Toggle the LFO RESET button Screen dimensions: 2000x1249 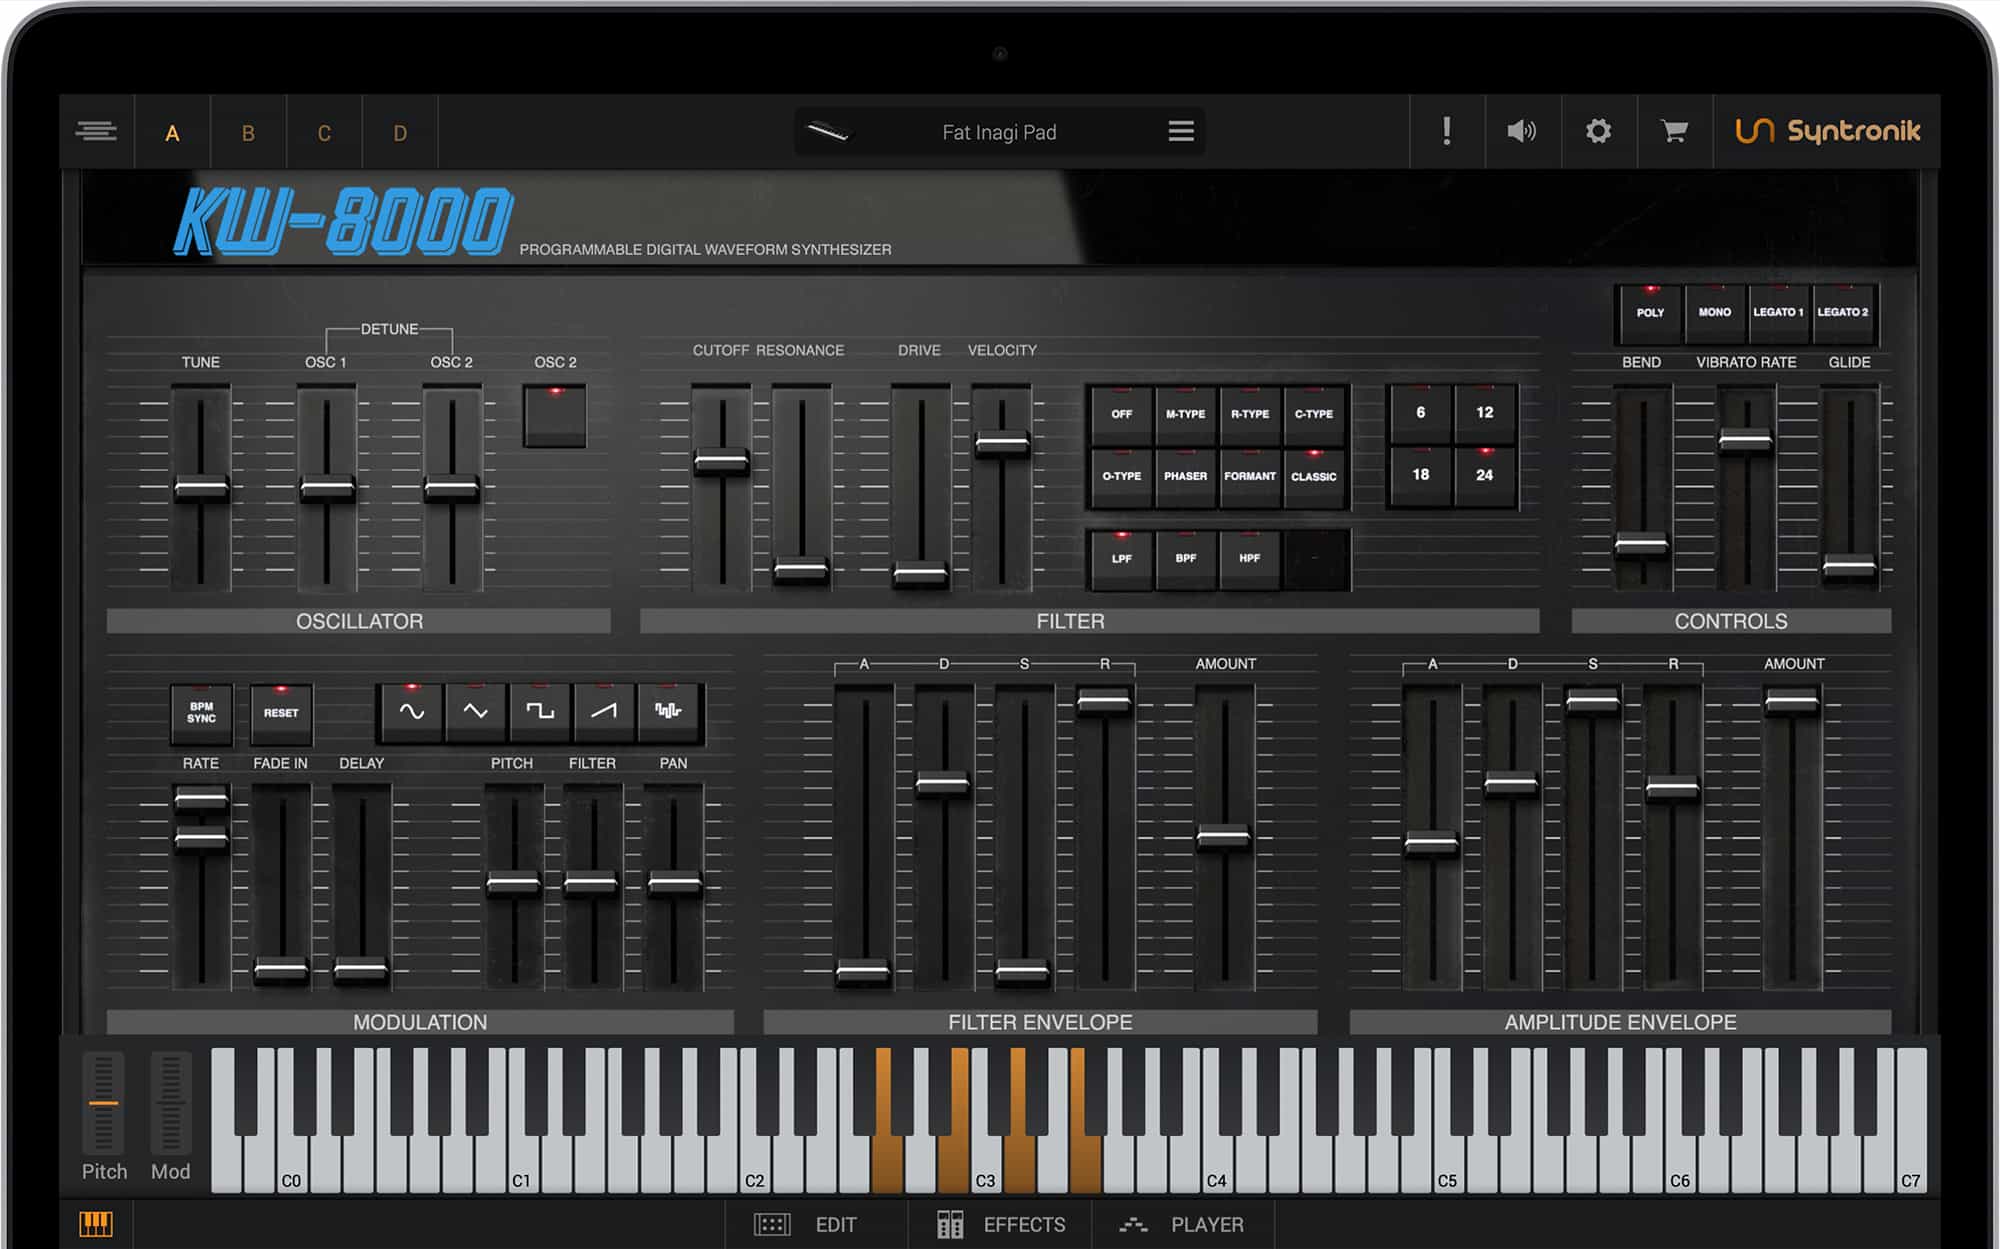pyautogui.click(x=281, y=713)
